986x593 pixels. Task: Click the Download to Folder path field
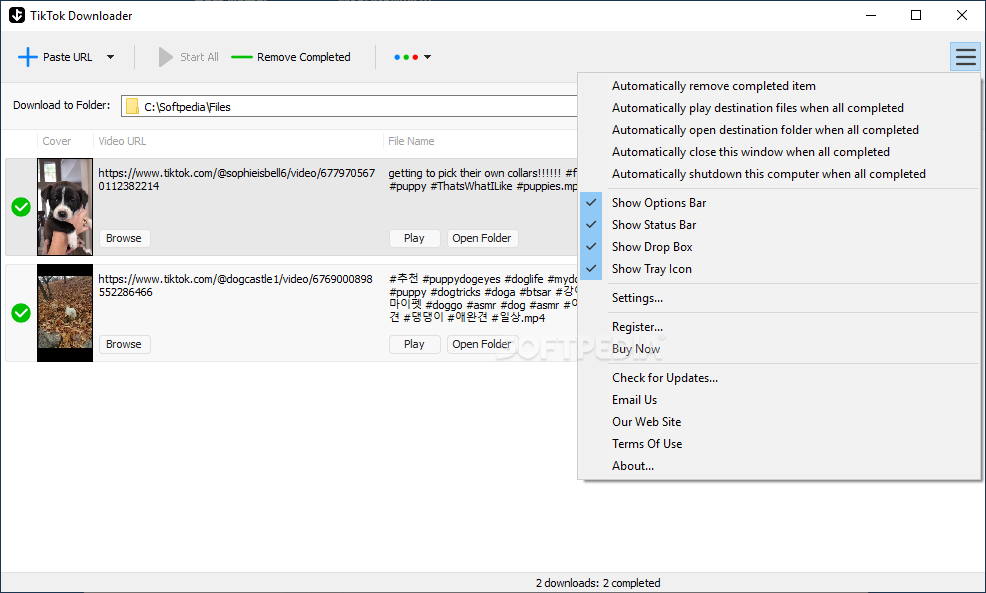(x=349, y=106)
